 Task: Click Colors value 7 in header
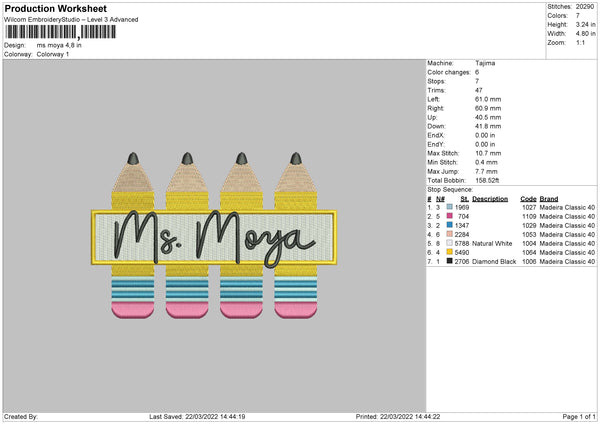pos(578,16)
